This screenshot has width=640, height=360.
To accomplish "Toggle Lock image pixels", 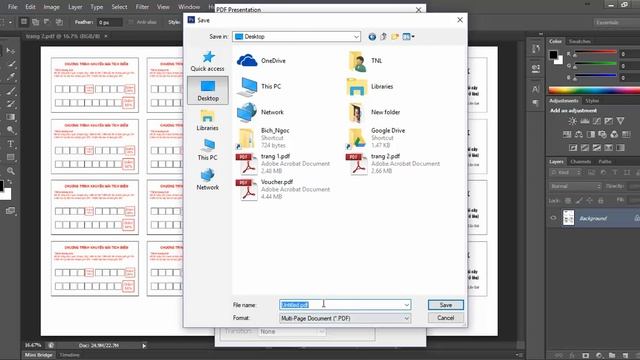I will pos(579,200).
